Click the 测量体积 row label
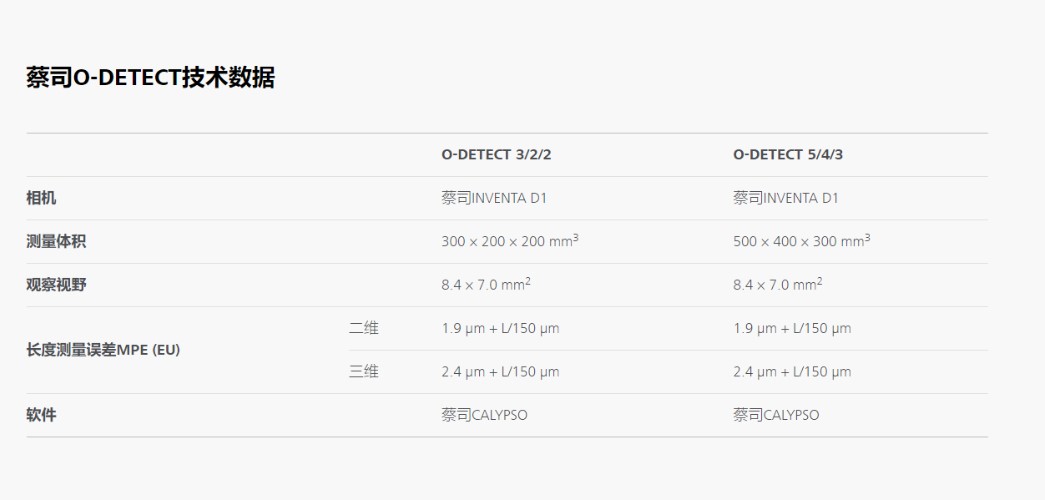 56,242
